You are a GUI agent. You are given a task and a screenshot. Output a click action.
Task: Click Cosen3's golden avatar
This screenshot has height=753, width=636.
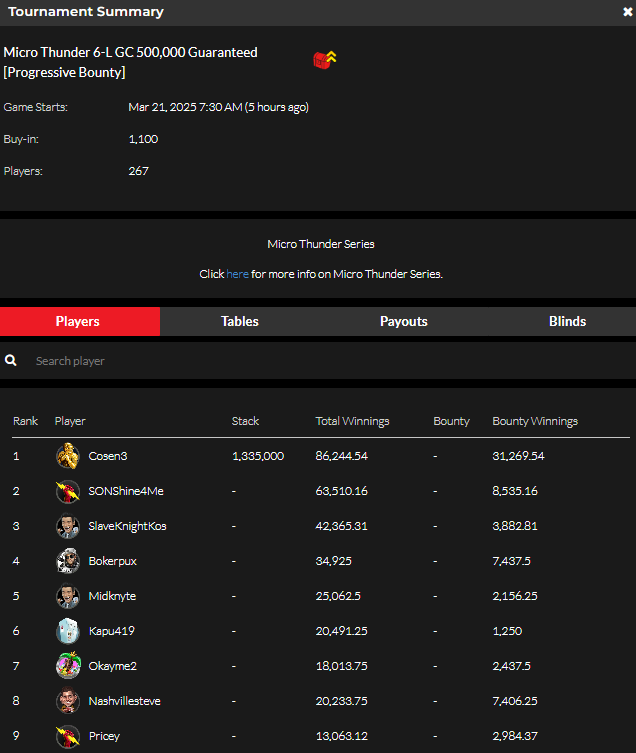(x=68, y=456)
